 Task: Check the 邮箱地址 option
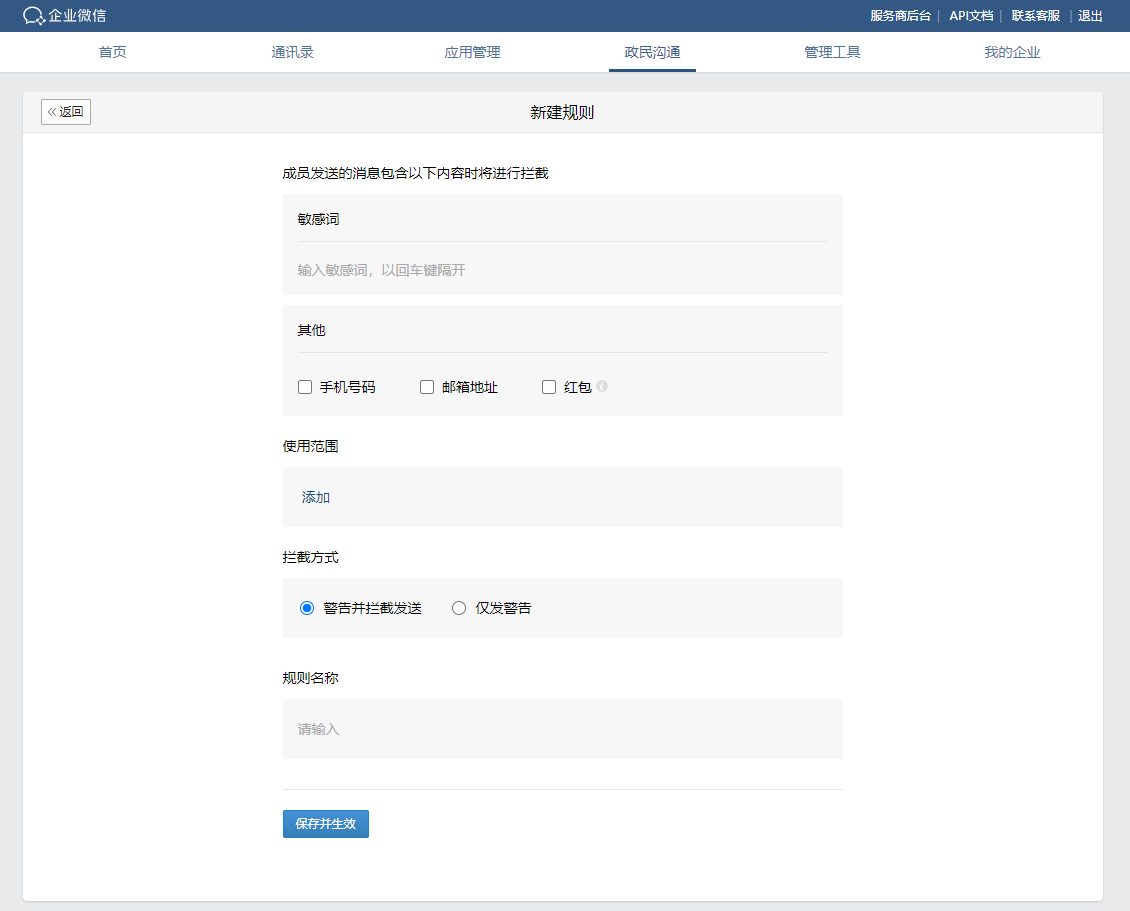(427, 387)
